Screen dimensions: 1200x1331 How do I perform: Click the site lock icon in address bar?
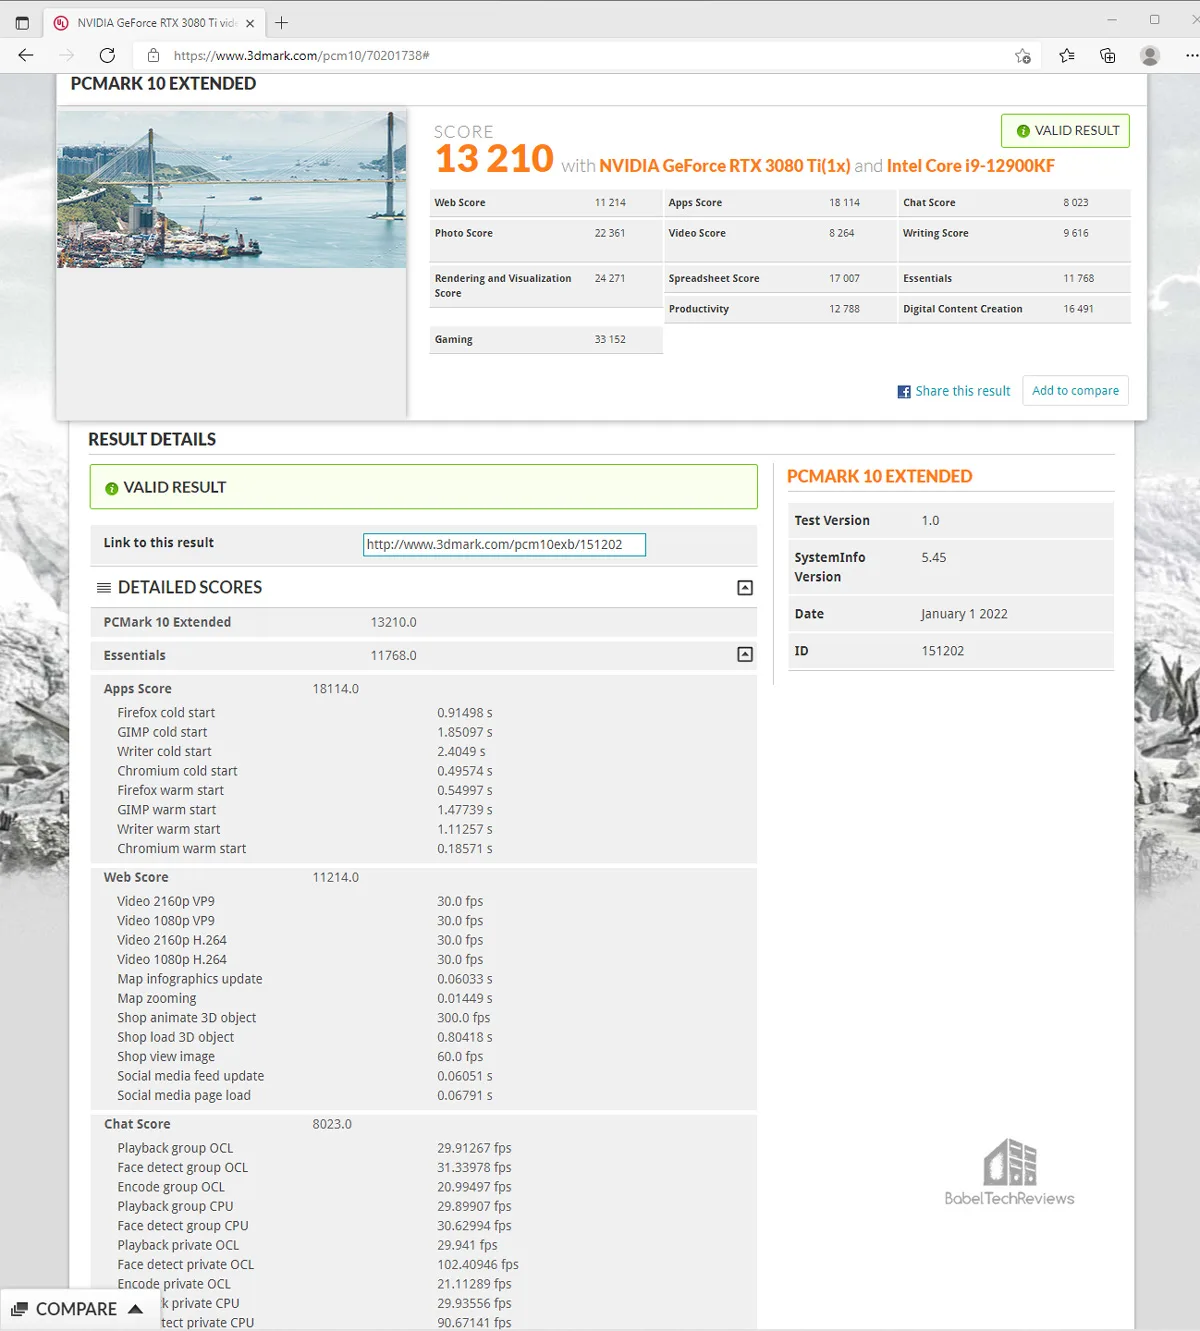(152, 56)
